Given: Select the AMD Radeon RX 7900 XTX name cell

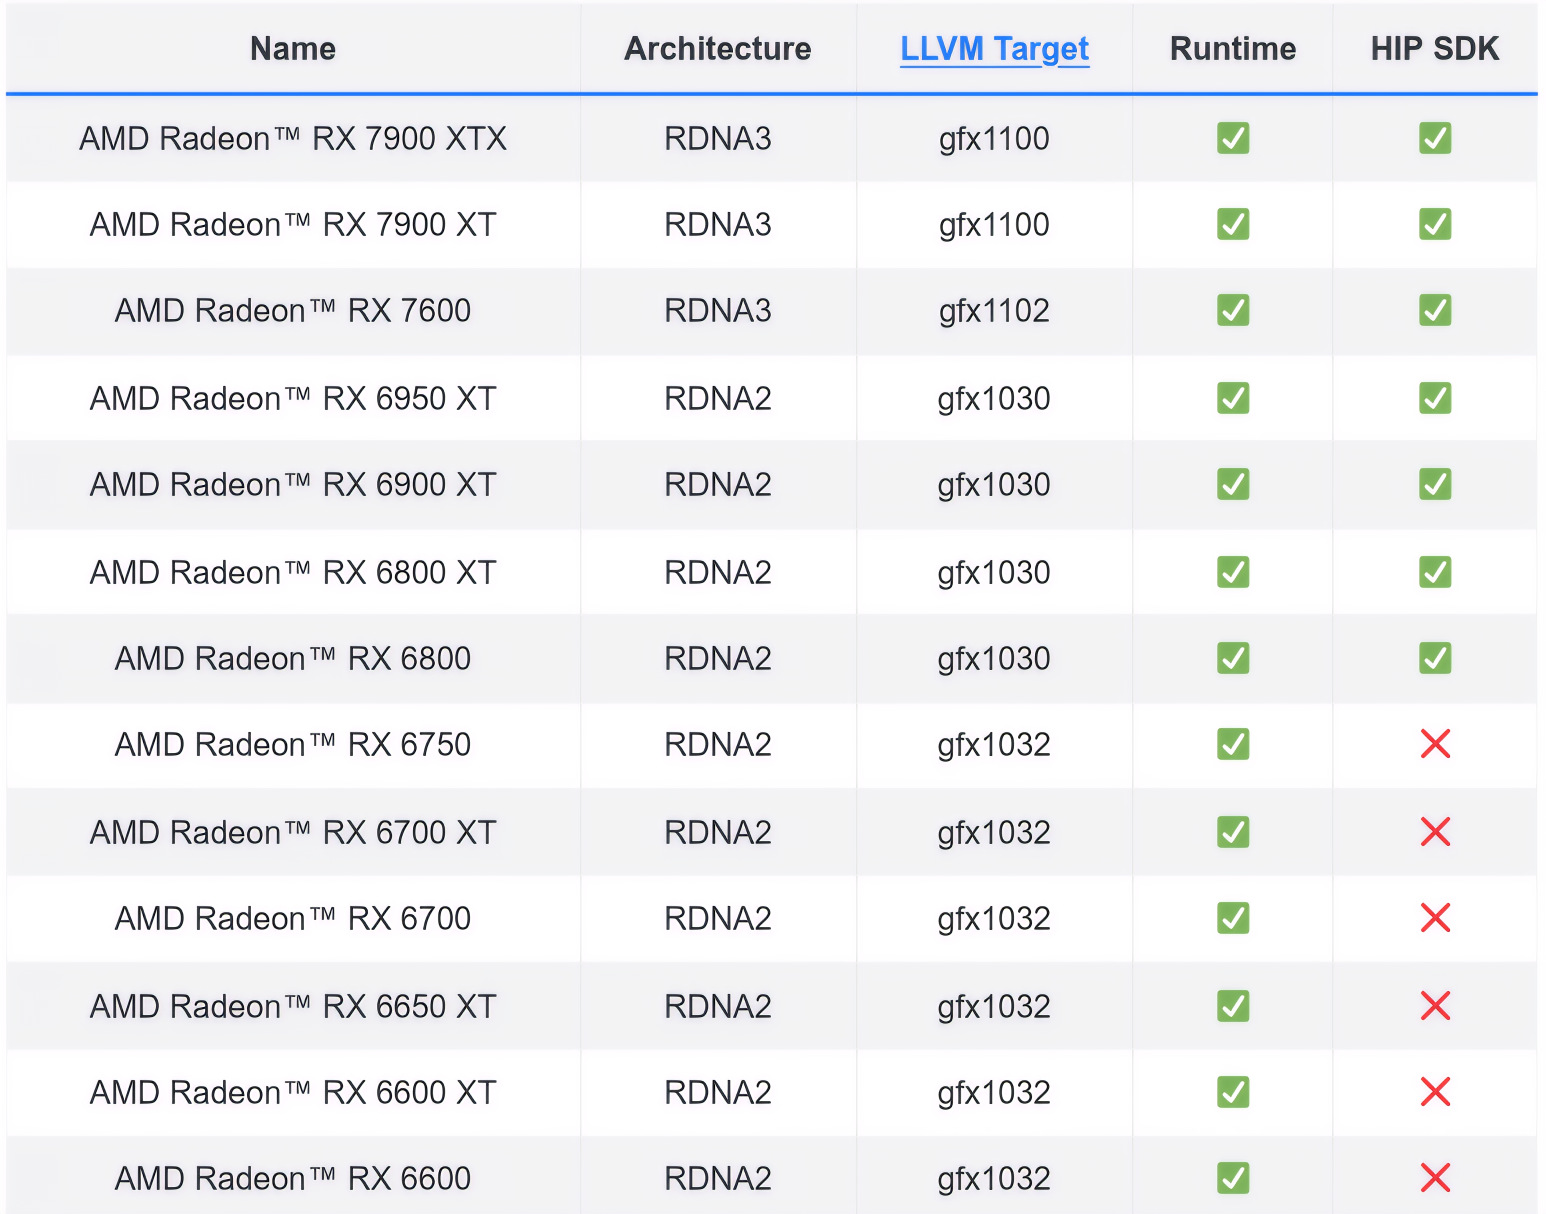Looking at the screenshot, I should (x=293, y=138).
